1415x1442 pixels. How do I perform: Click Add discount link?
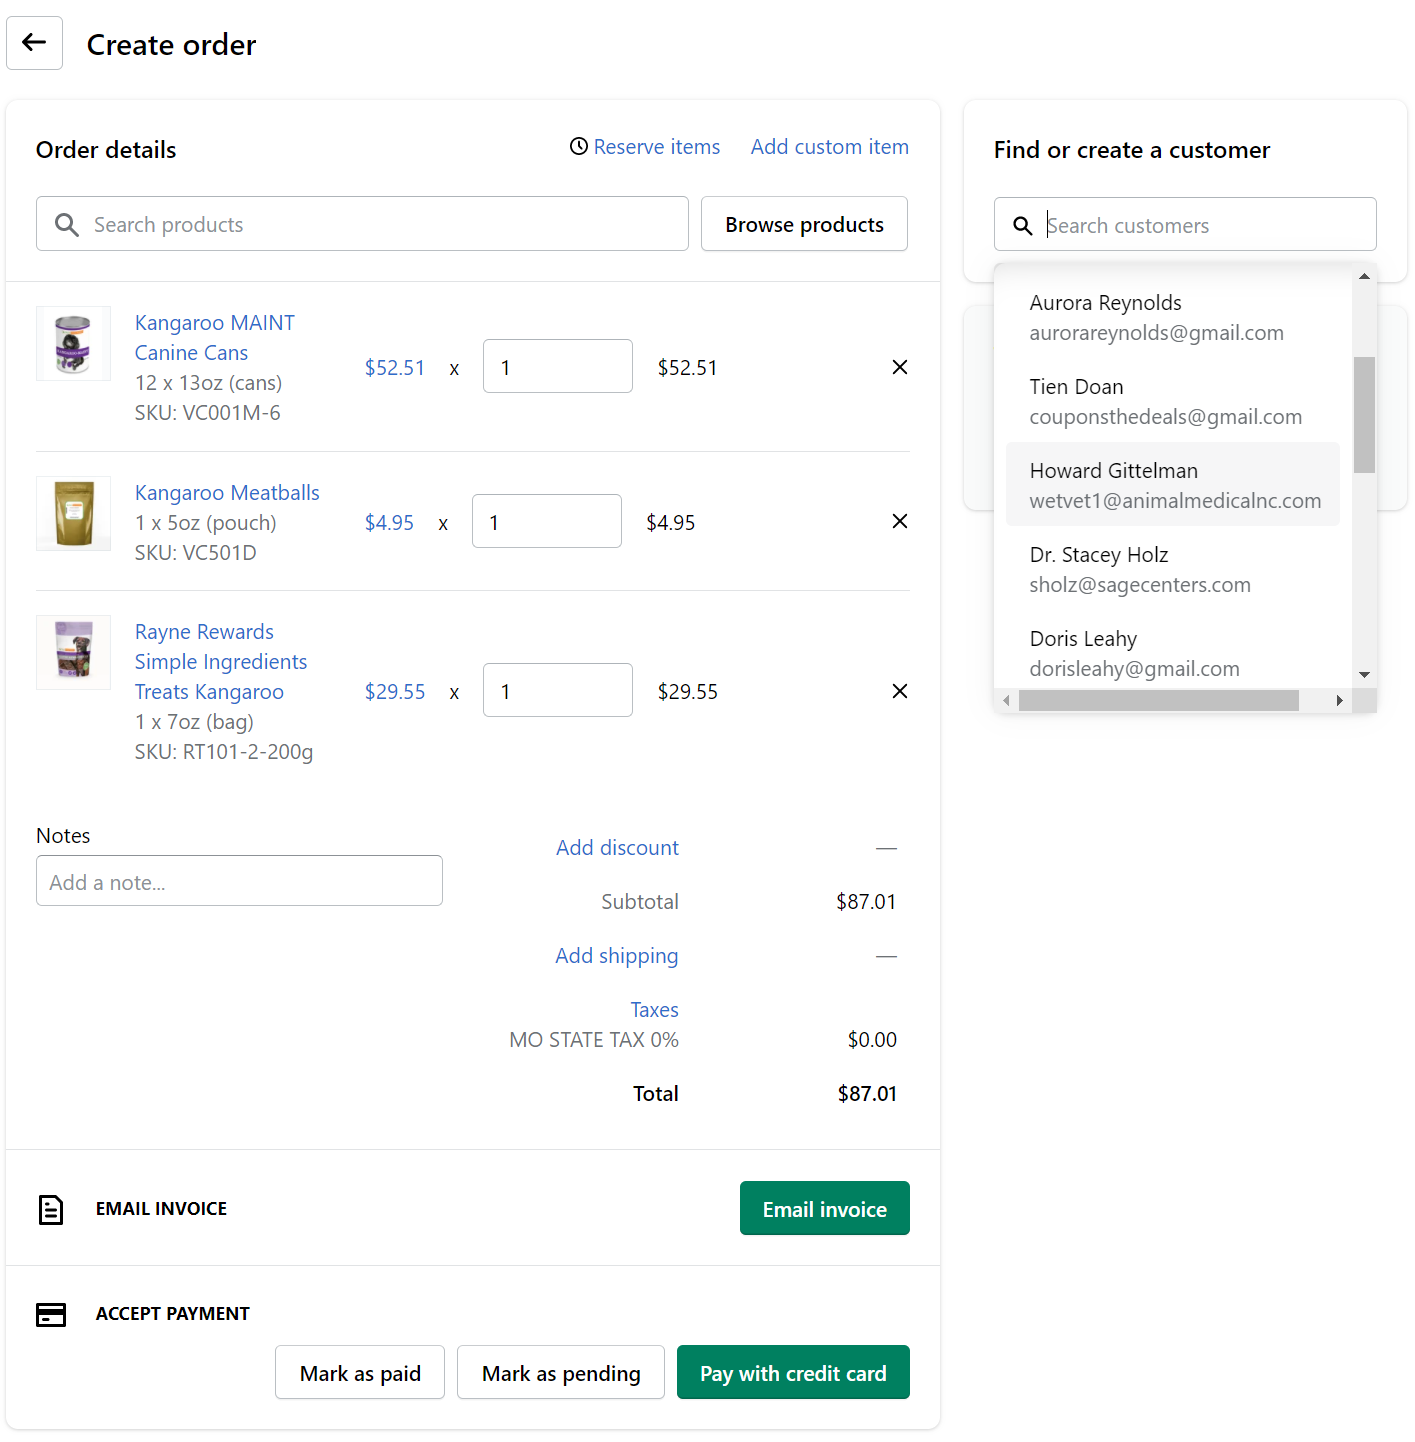click(617, 848)
